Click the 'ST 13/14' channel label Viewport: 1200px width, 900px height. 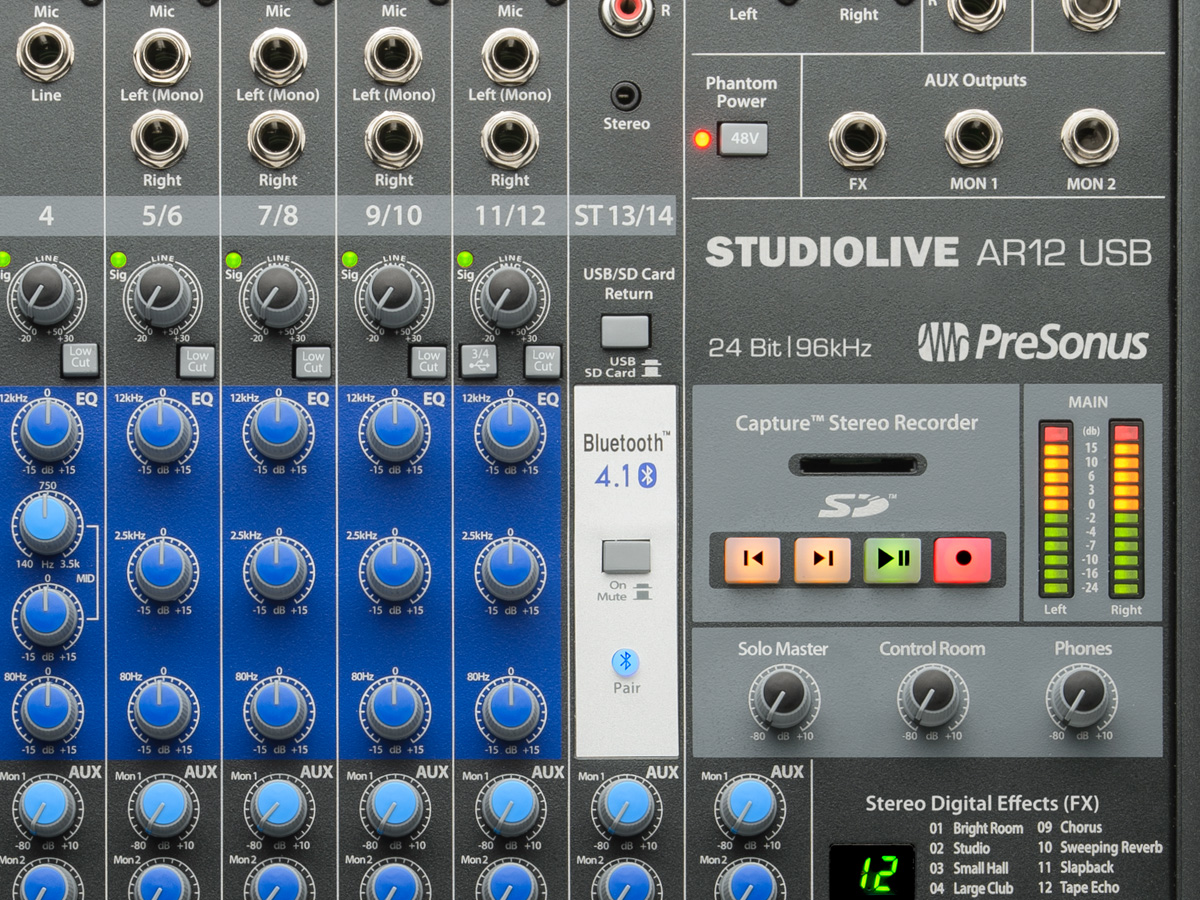click(624, 216)
